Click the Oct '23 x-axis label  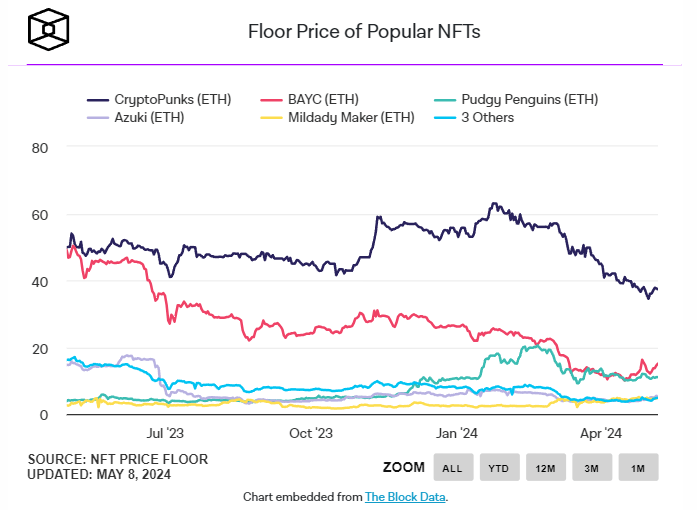click(310, 433)
